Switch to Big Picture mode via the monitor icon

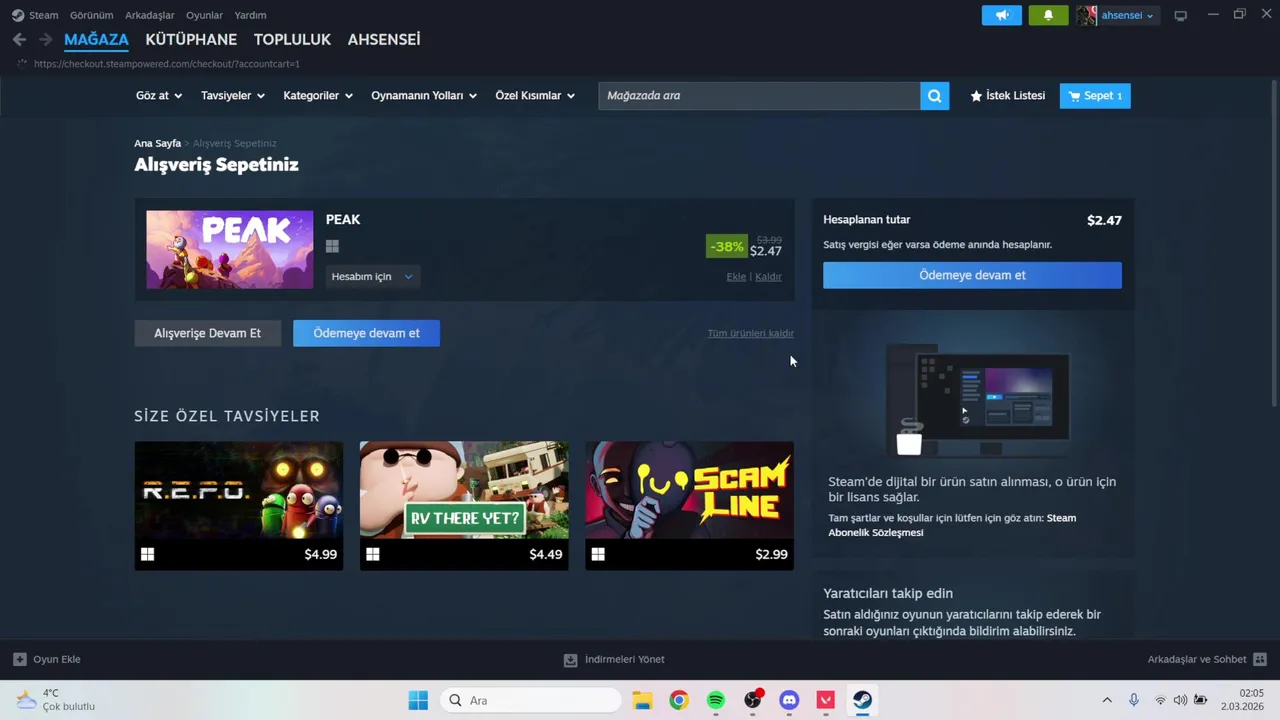pyautogui.click(x=1180, y=15)
